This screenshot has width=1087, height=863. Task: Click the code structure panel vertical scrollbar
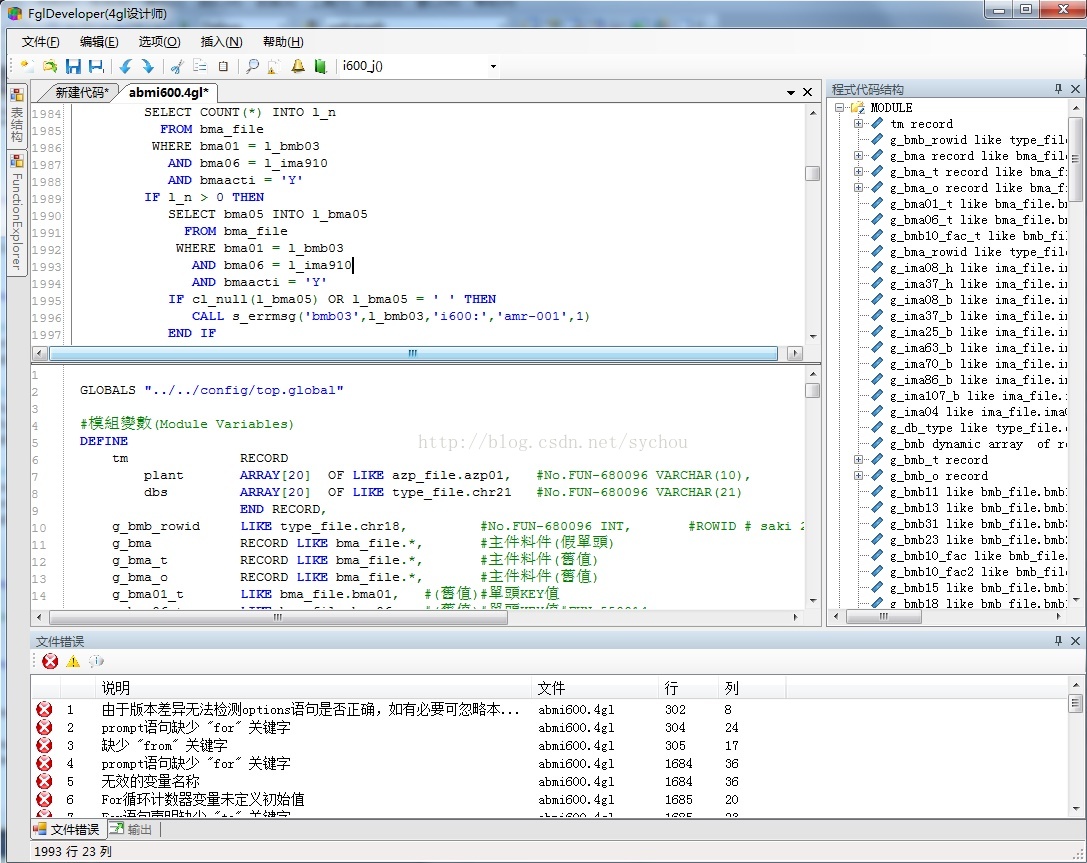pyautogui.click(x=1075, y=159)
